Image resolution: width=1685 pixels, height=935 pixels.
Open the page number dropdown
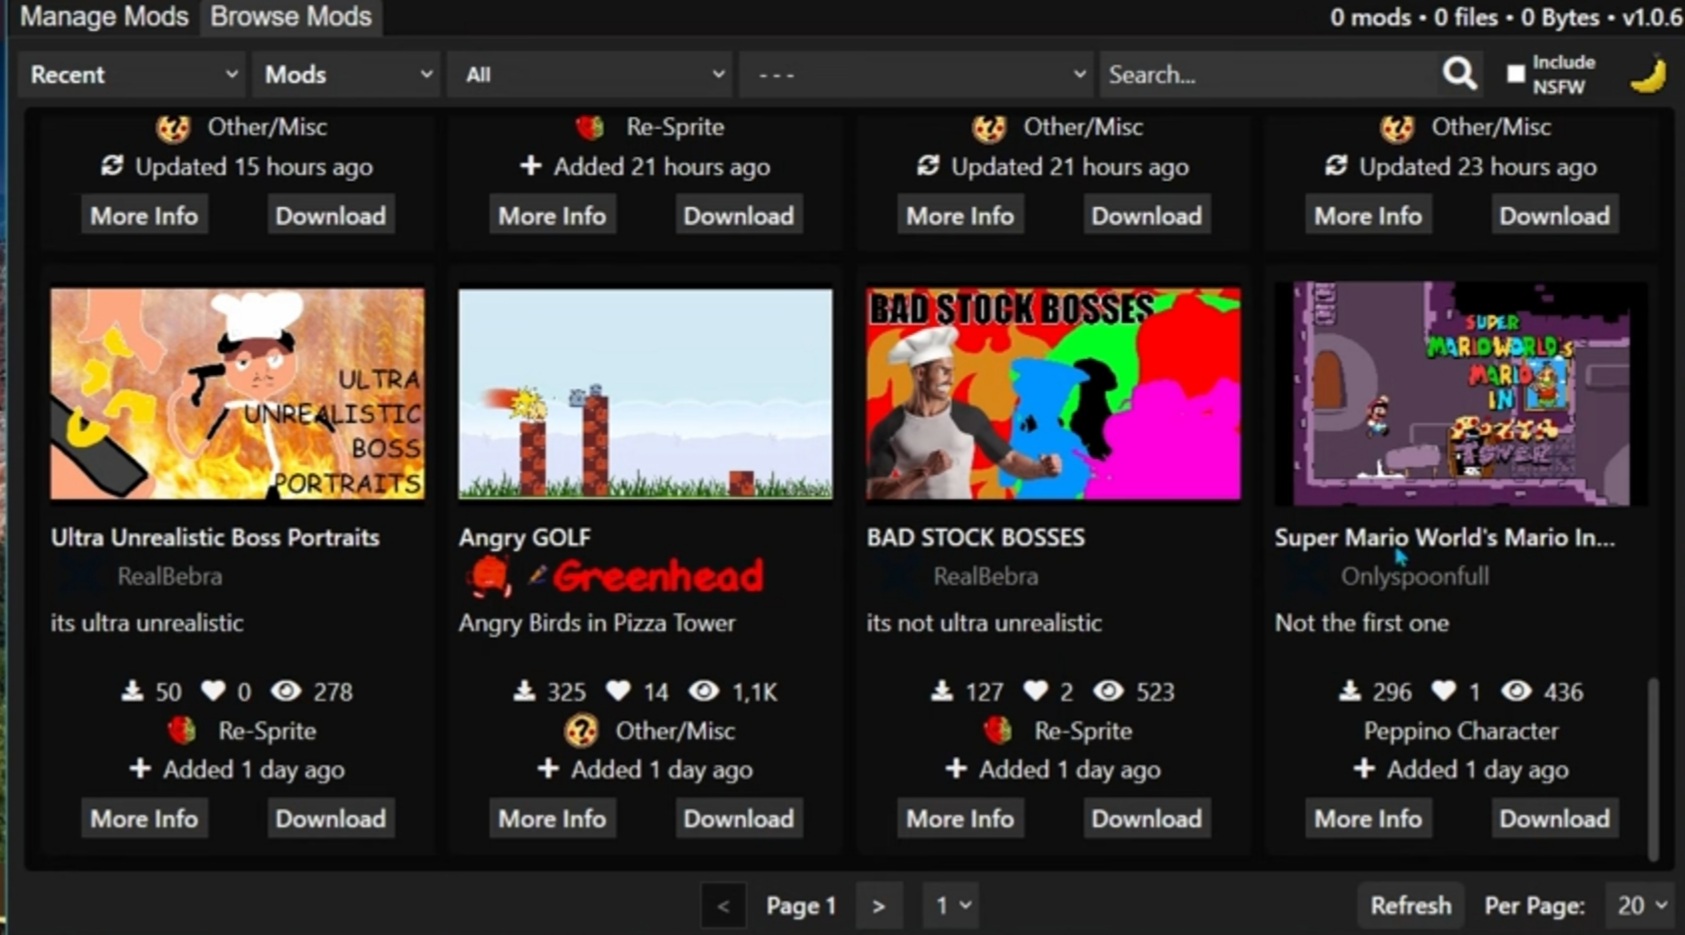coord(951,905)
